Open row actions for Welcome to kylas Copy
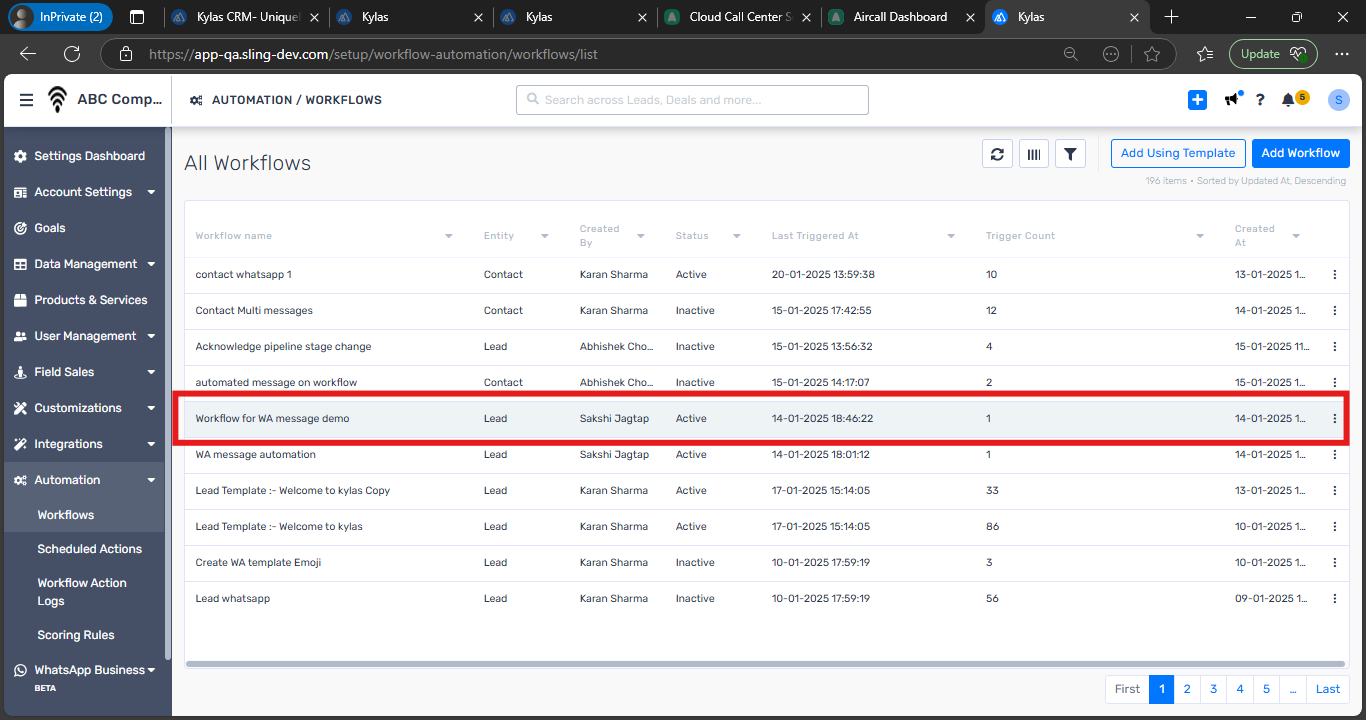The width and height of the screenshot is (1366, 720). tap(1335, 491)
